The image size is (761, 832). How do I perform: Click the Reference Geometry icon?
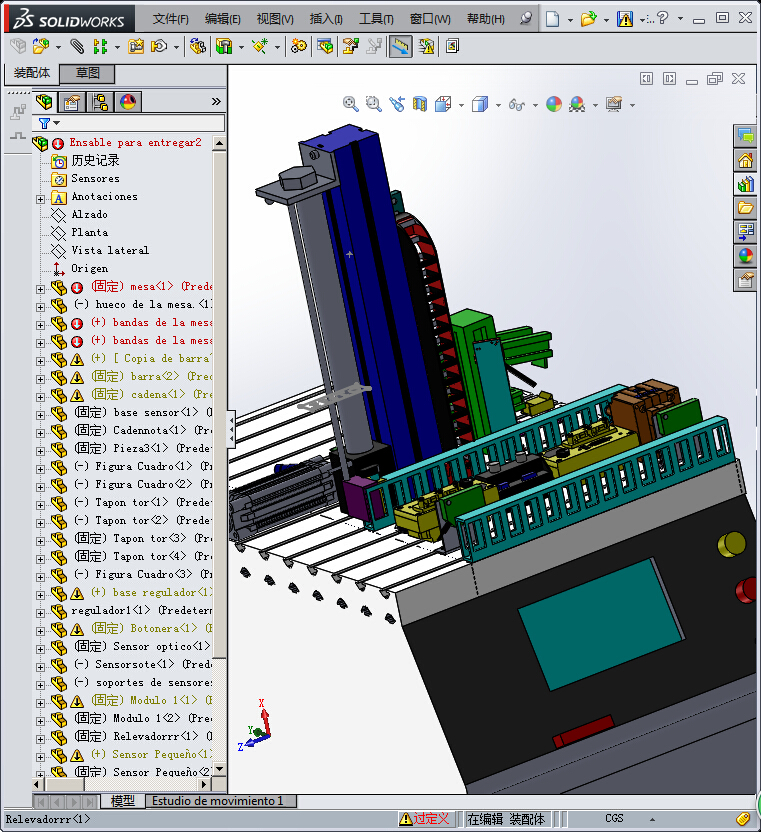pyautogui.click(x=260, y=47)
